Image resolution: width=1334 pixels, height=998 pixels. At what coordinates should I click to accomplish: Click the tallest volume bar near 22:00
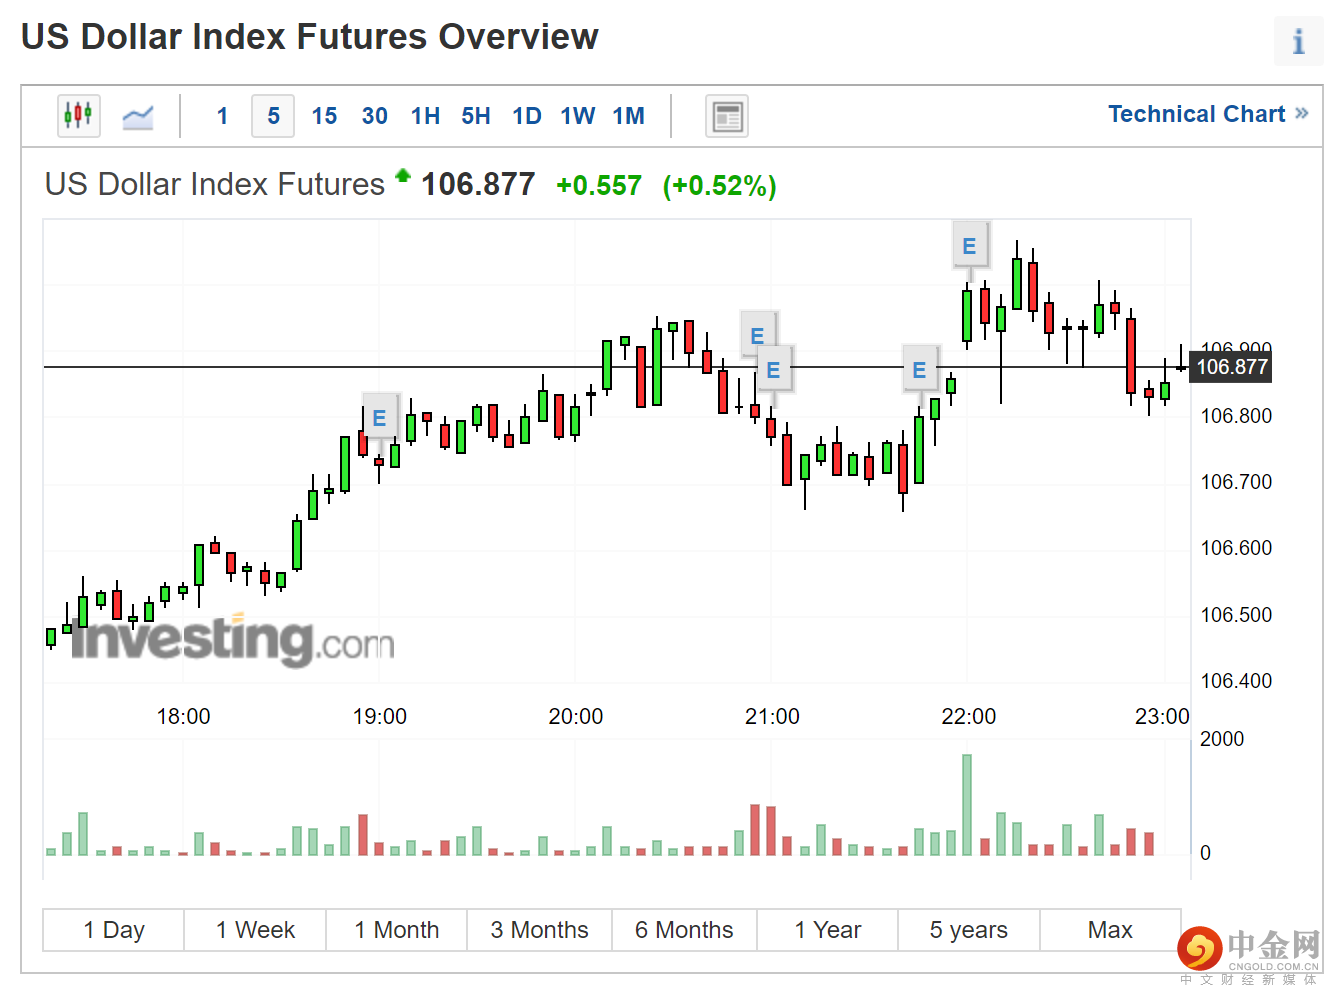967,804
